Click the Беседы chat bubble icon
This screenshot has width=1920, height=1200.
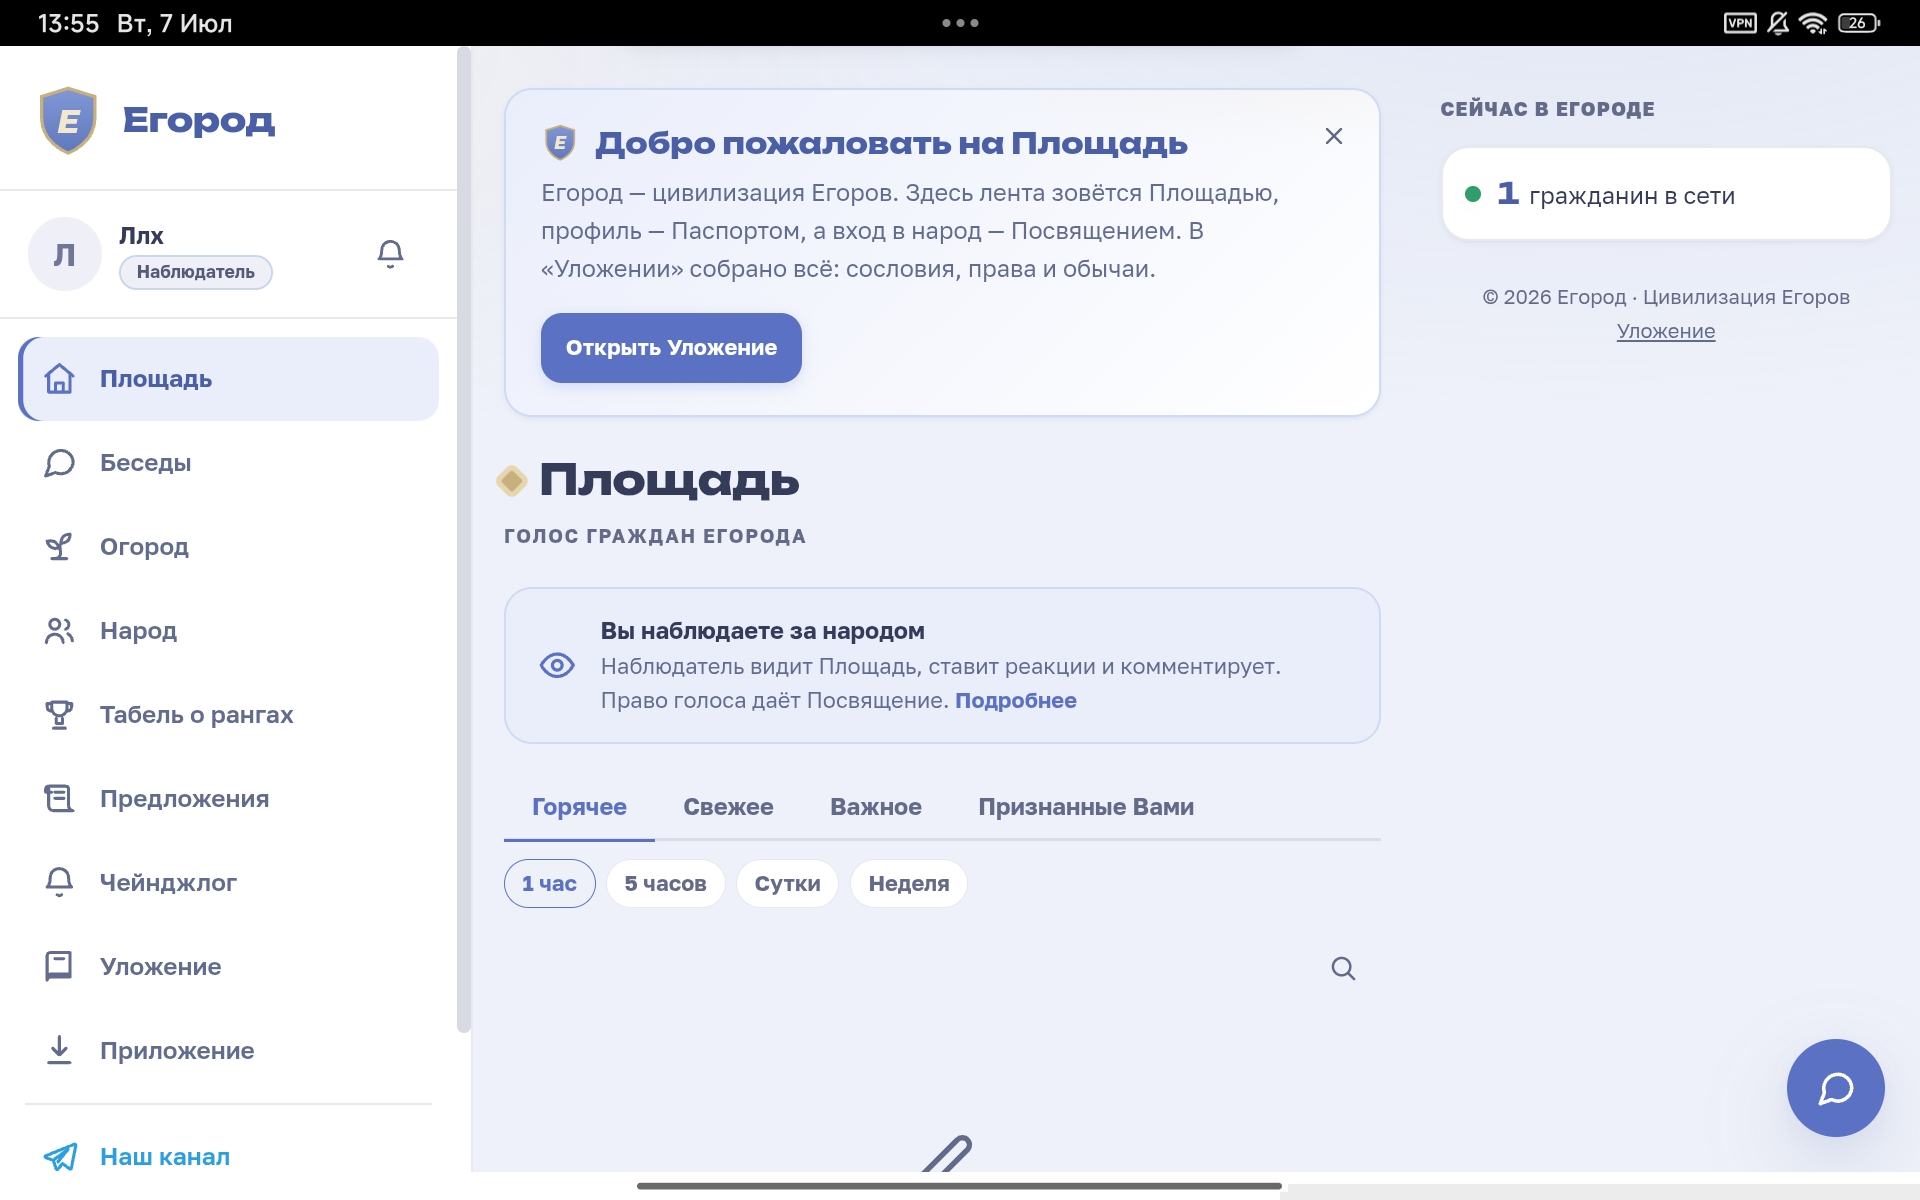click(x=59, y=463)
